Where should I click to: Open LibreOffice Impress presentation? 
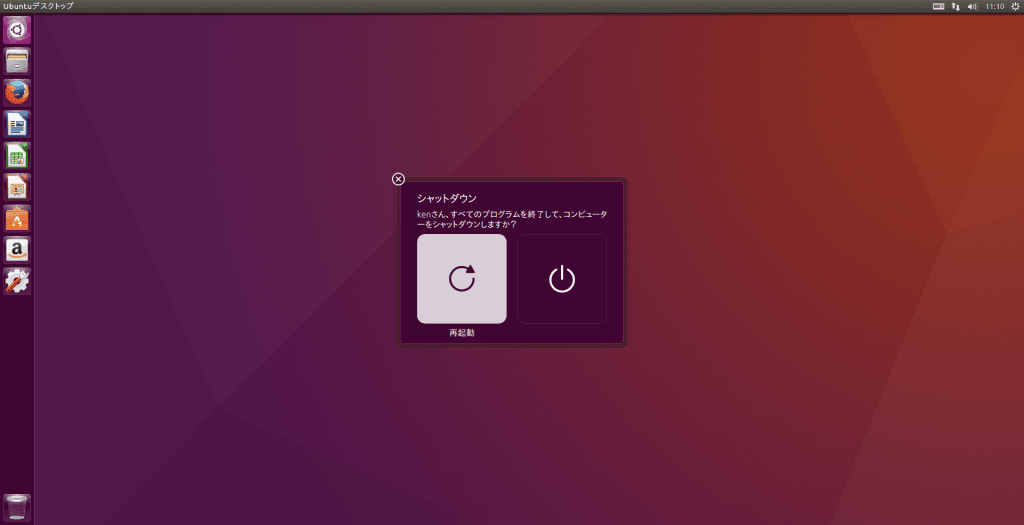coord(17,187)
